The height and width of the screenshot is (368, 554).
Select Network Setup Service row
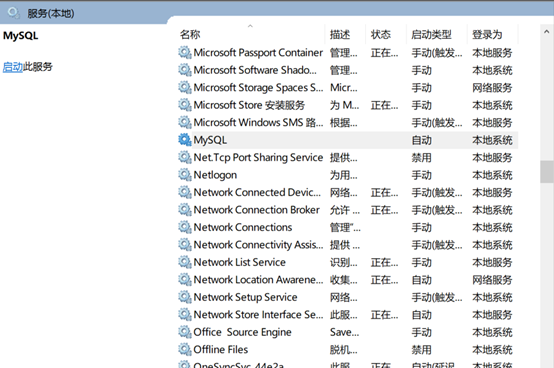point(246,297)
